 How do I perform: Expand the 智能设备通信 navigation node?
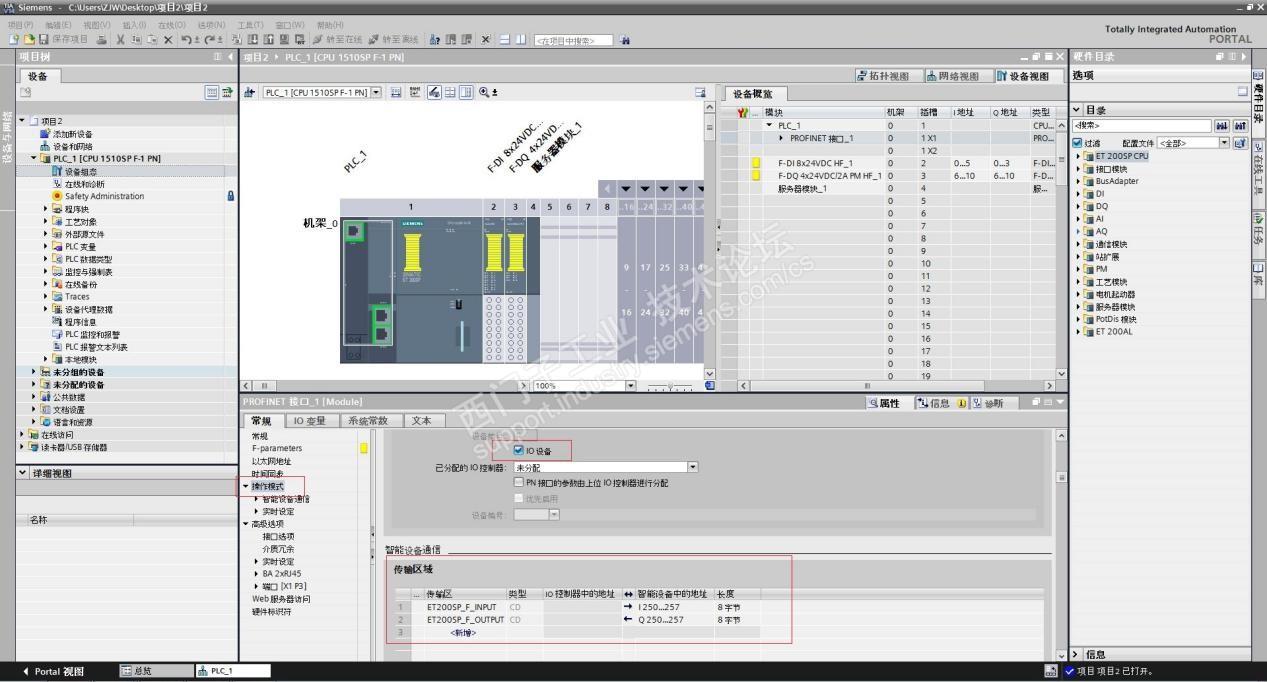click(x=256, y=498)
